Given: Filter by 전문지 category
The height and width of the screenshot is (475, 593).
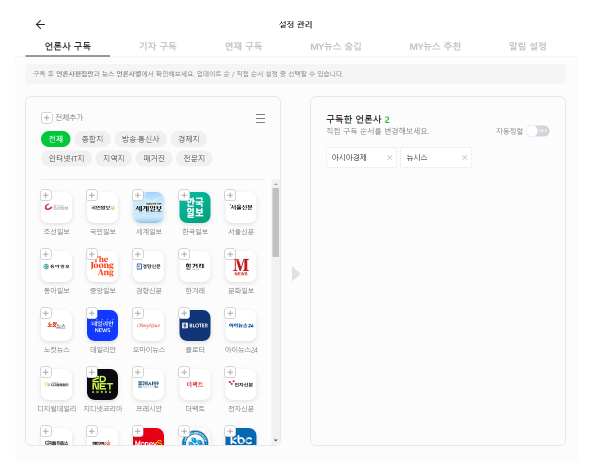Looking at the screenshot, I should [194, 158].
